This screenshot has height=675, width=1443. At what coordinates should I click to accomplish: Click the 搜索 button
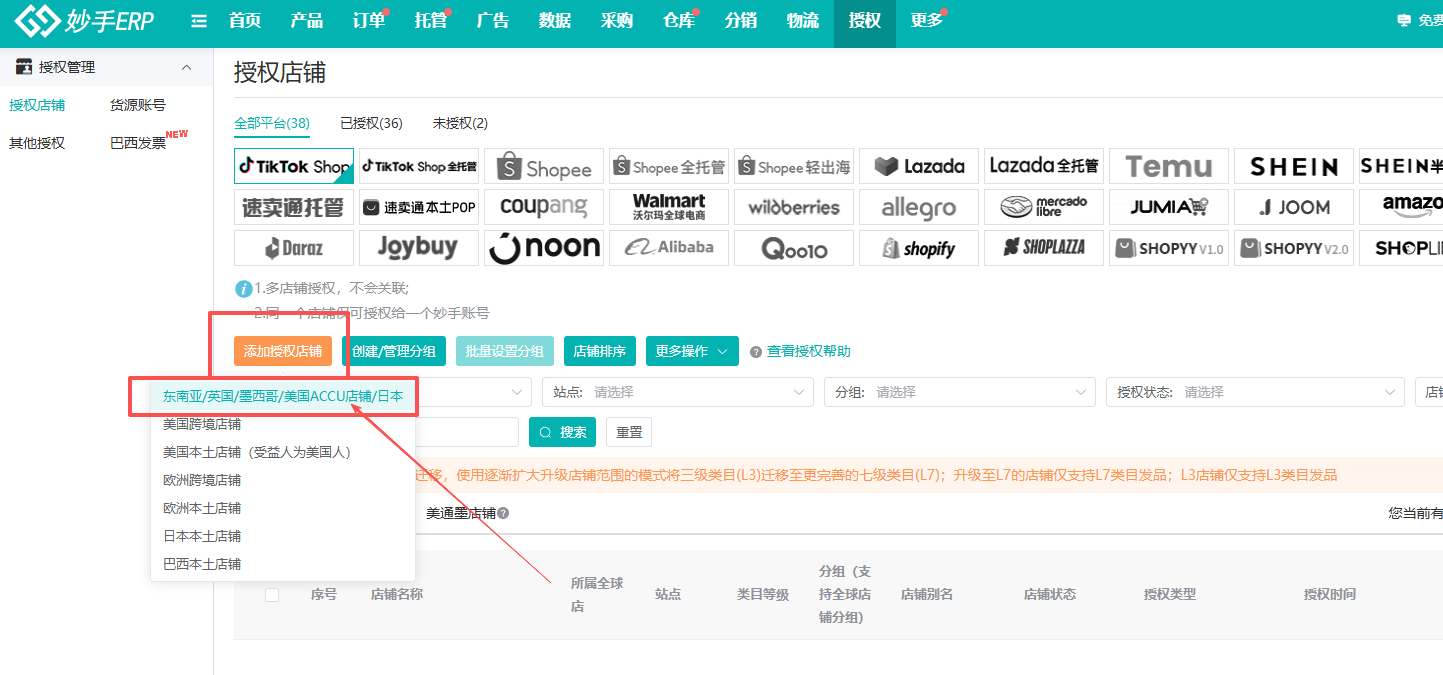(563, 432)
